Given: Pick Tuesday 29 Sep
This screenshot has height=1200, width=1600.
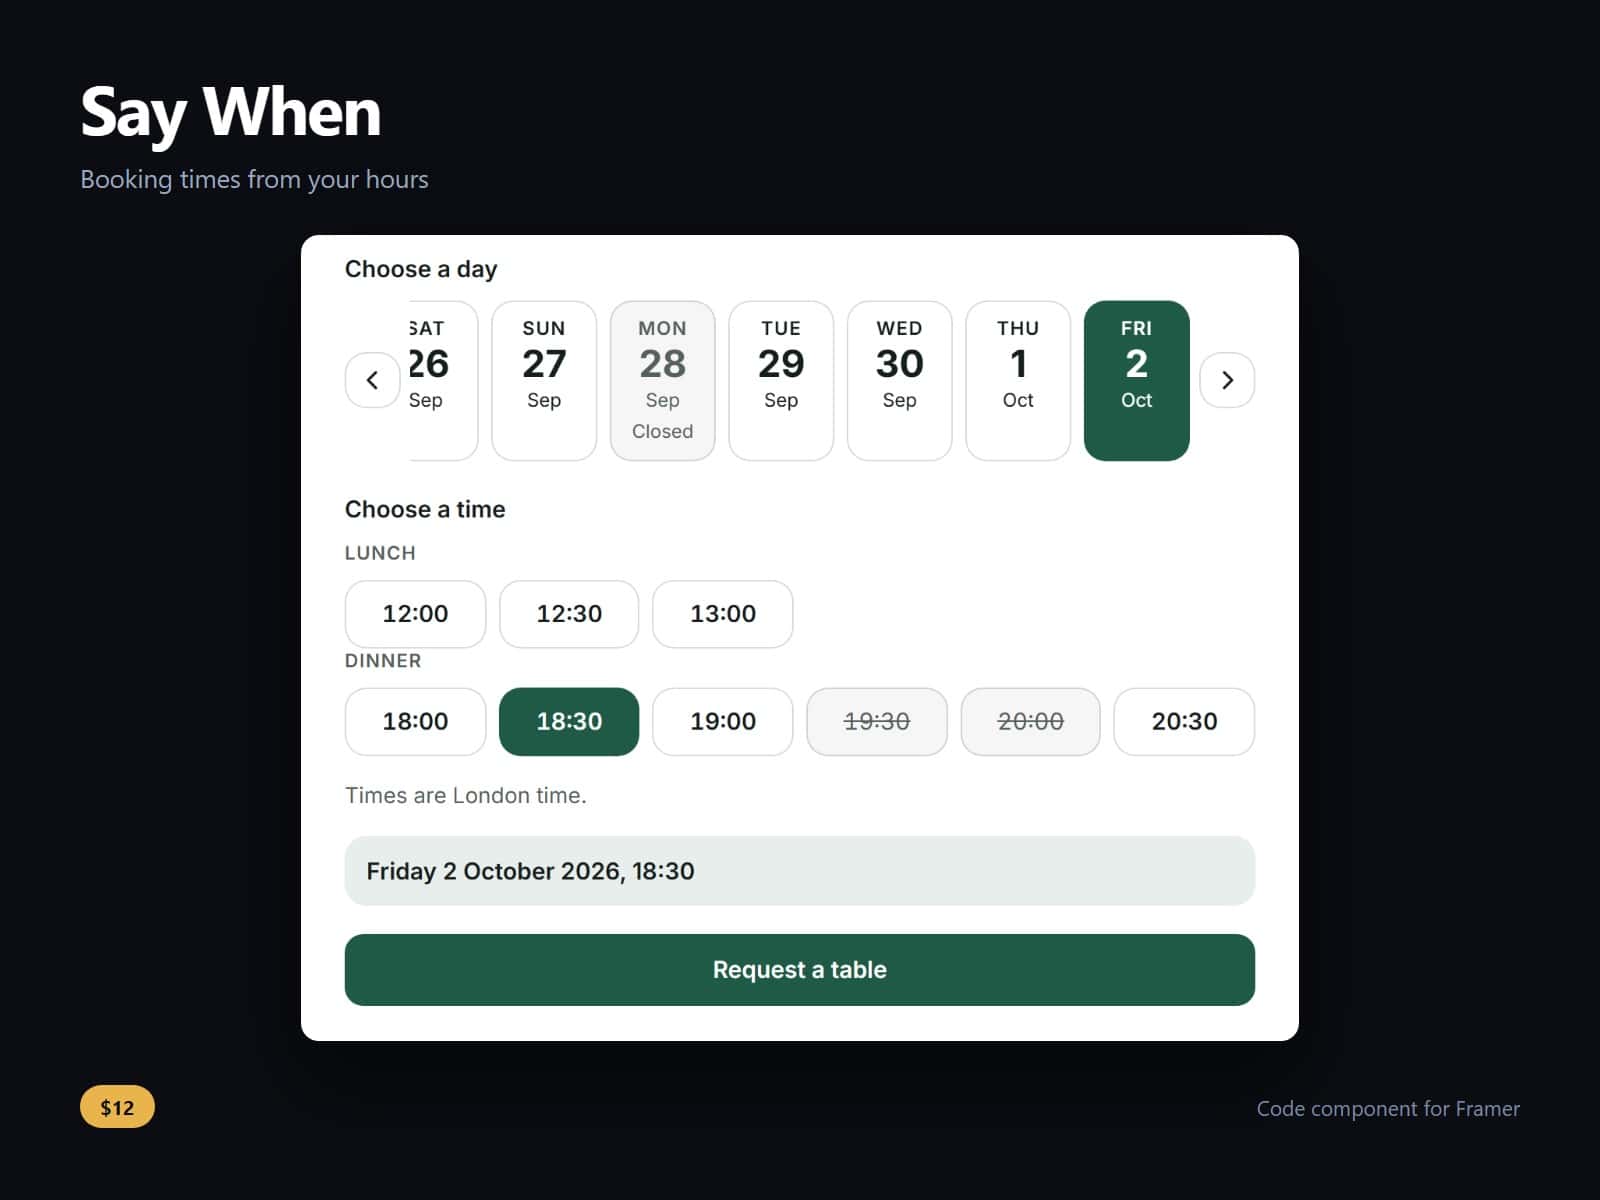Looking at the screenshot, I should [781, 381].
